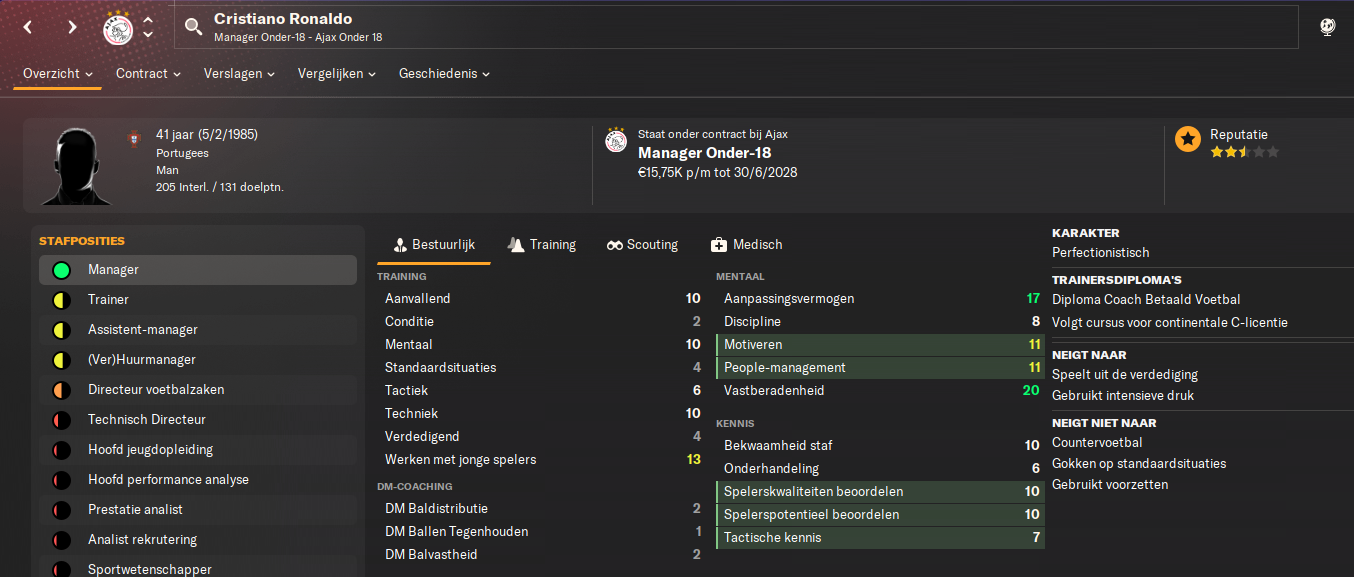The width and height of the screenshot is (1354, 577).
Task: Click Werken met jonge spelers attribute
Action: (x=541, y=459)
